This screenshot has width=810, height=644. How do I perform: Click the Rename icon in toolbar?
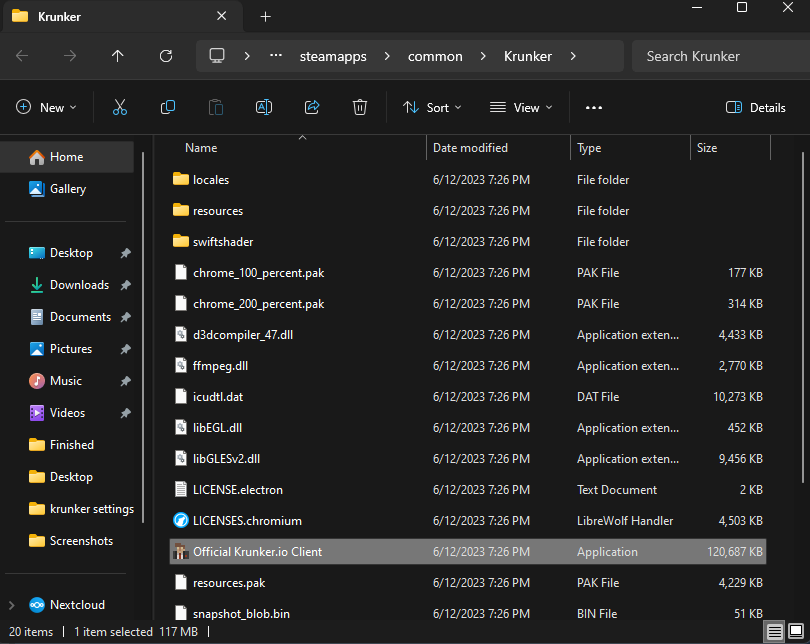(x=264, y=107)
